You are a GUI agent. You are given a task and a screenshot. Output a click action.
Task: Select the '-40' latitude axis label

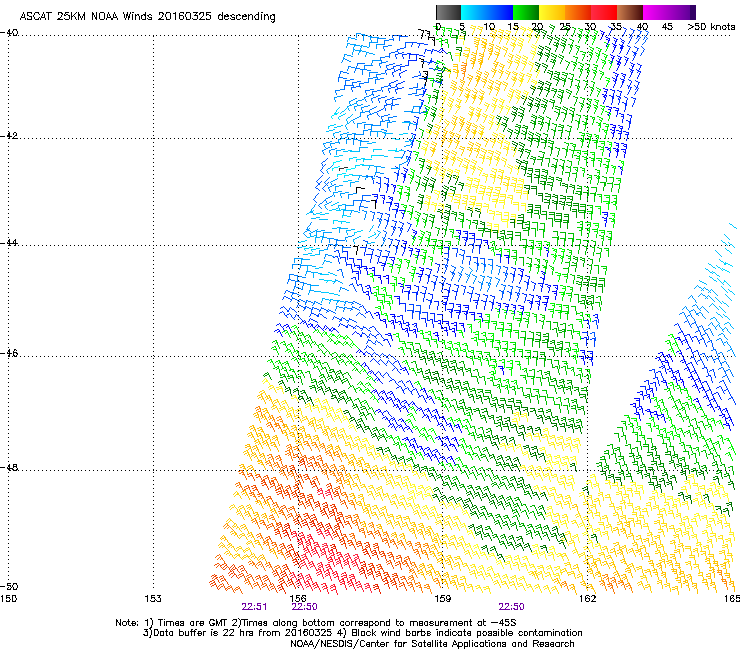[x=9, y=33]
